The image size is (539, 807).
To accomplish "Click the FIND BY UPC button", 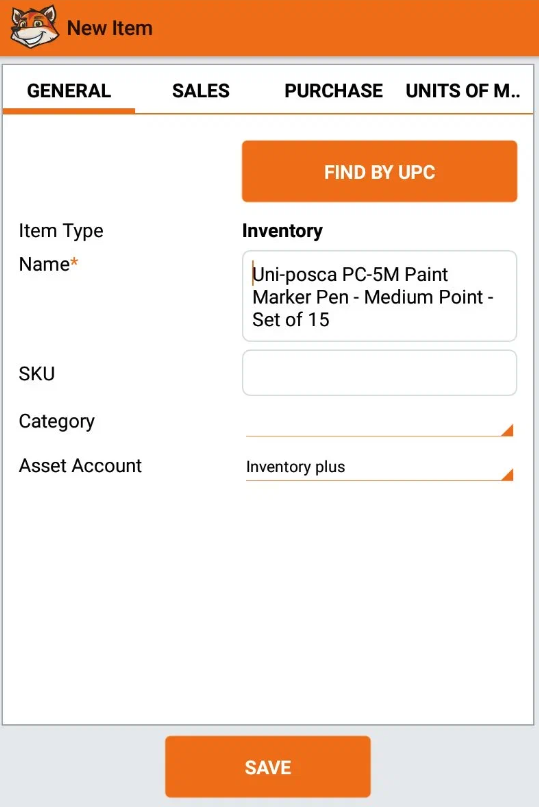I will (379, 171).
